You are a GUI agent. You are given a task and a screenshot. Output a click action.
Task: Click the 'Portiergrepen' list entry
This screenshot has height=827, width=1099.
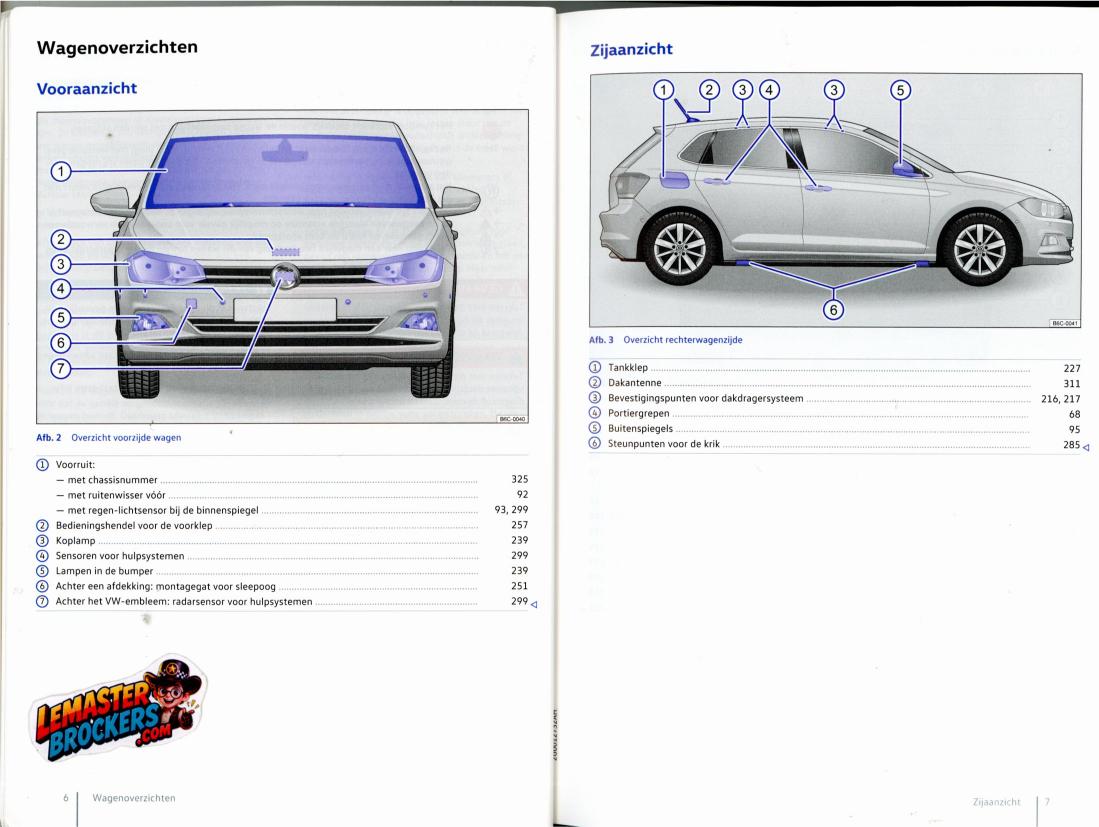click(639, 414)
